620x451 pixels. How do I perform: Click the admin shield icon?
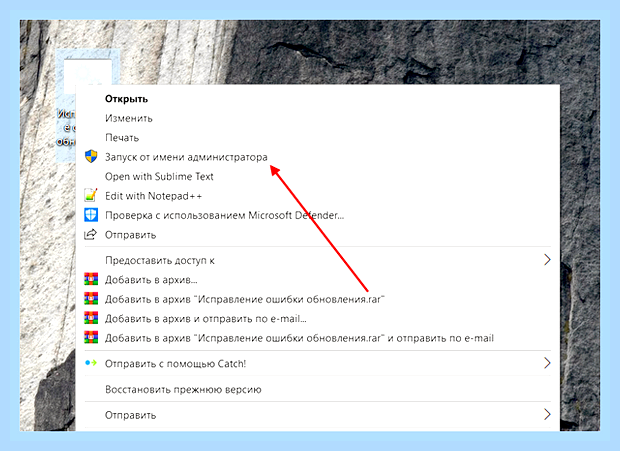coord(91,157)
